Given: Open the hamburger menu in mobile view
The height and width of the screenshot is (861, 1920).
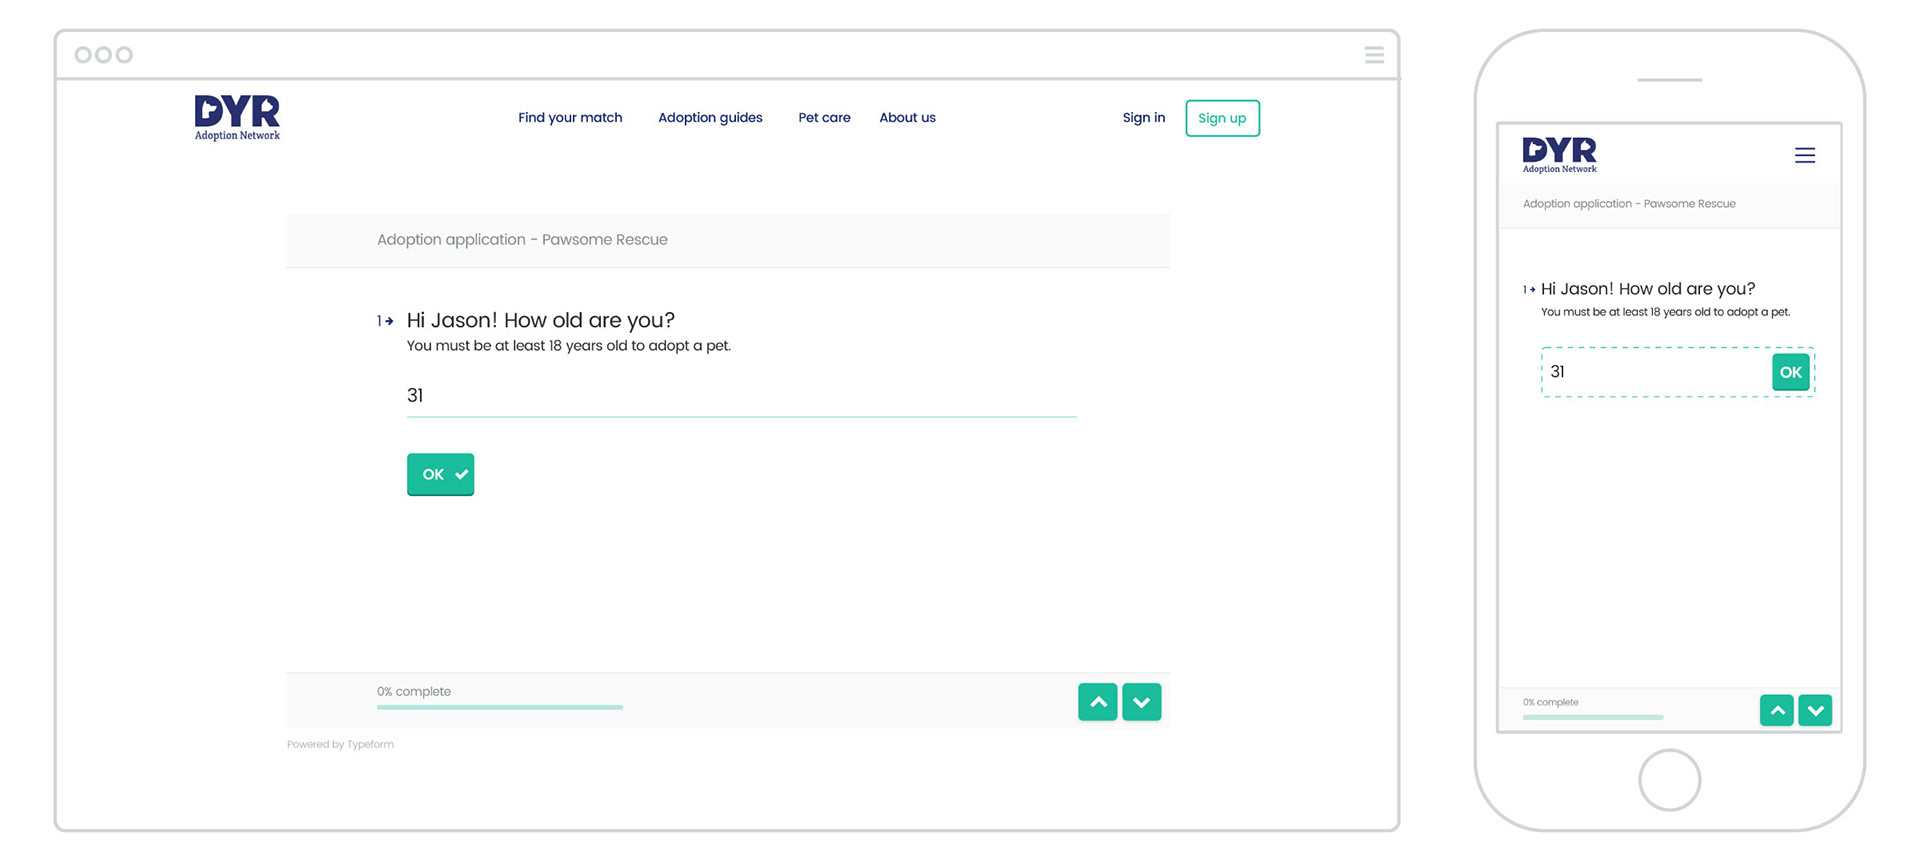Looking at the screenshot, I should (x=1804, y=155).
